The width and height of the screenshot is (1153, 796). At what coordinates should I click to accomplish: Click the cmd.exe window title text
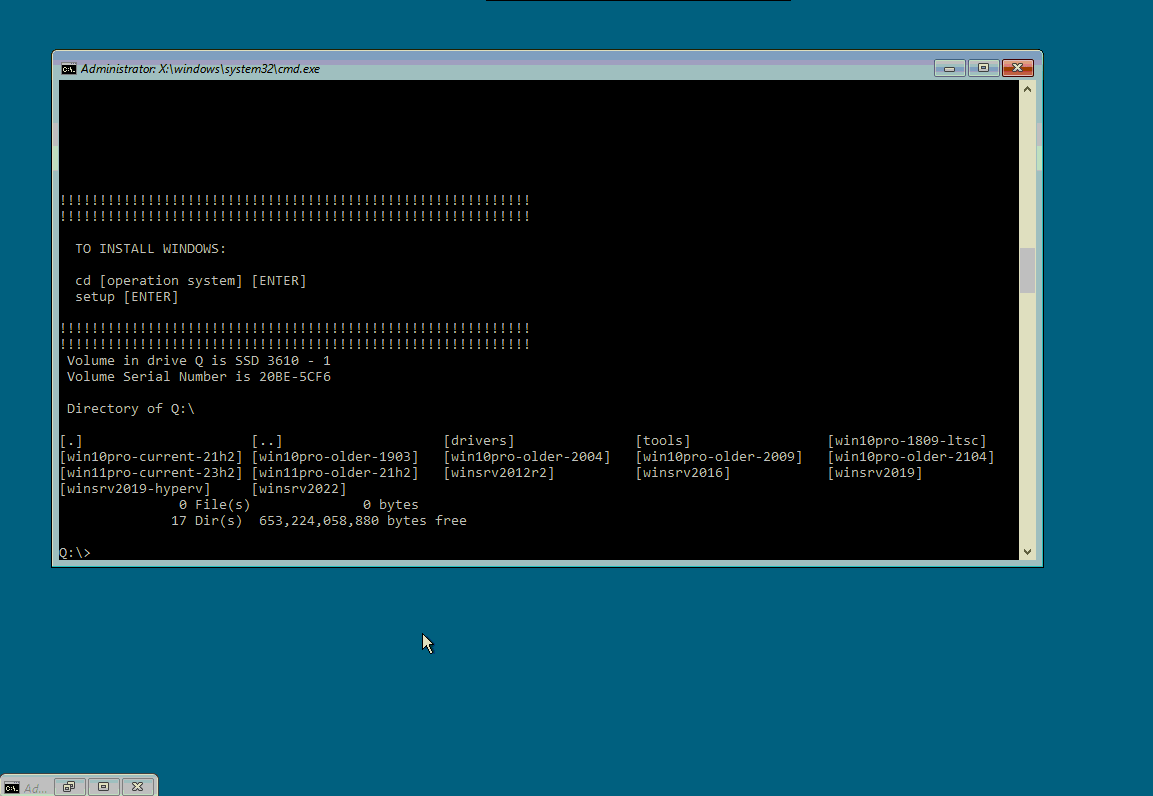point(200,69)
